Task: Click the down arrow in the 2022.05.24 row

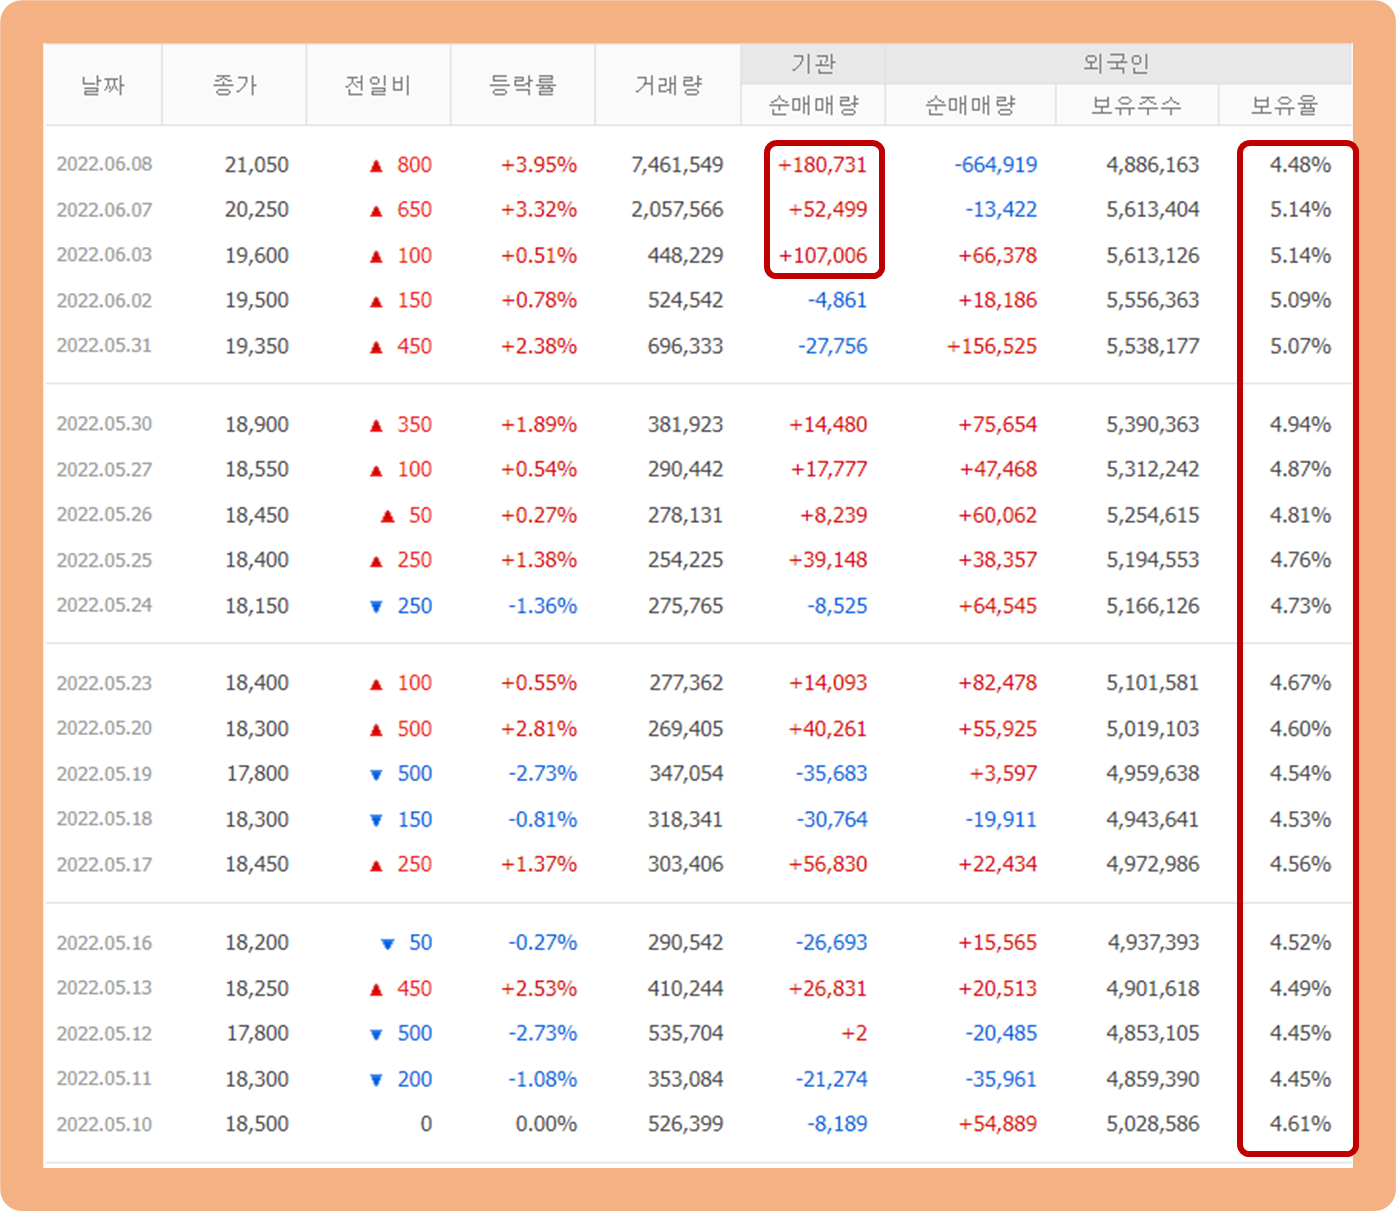Action: [376, 607]
